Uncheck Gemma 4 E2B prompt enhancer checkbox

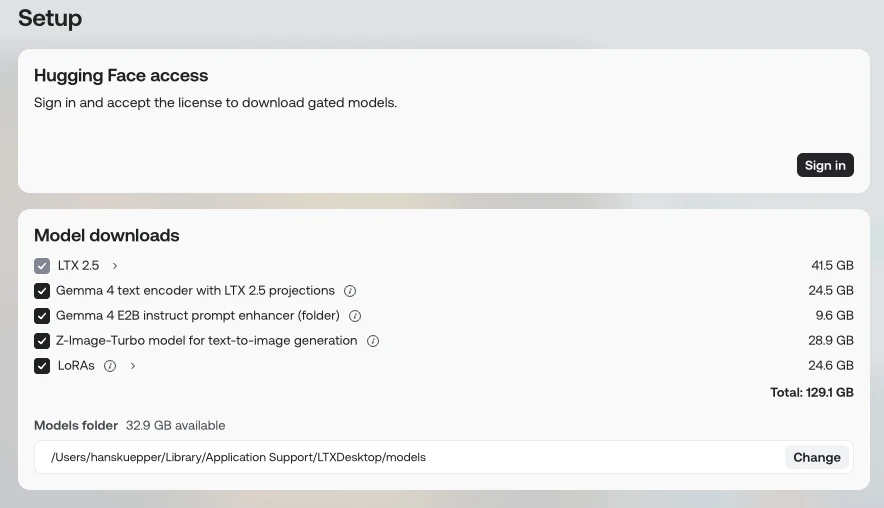pyautogui.click(x=42, y=316)
